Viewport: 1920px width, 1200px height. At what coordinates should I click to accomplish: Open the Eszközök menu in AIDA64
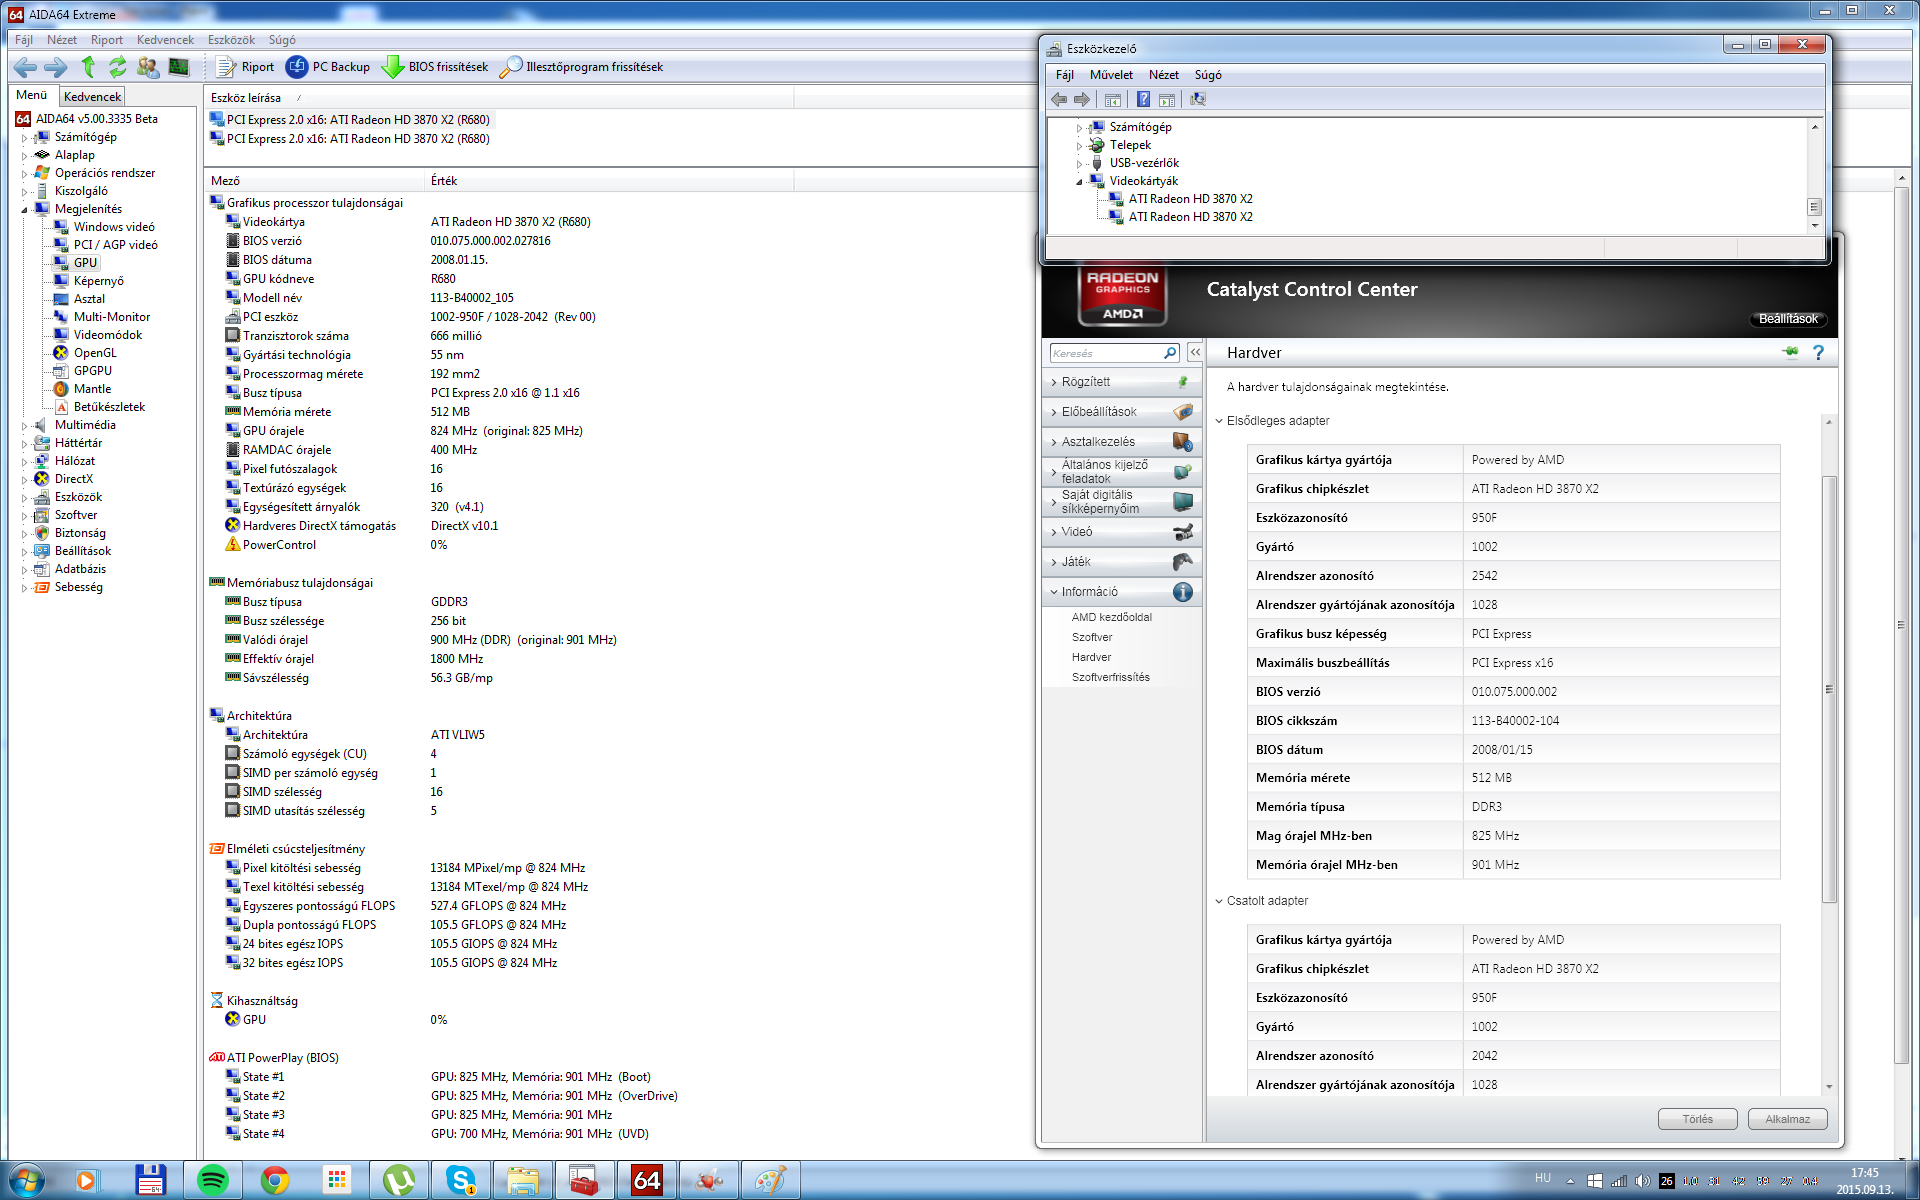[x=231, y=40]
